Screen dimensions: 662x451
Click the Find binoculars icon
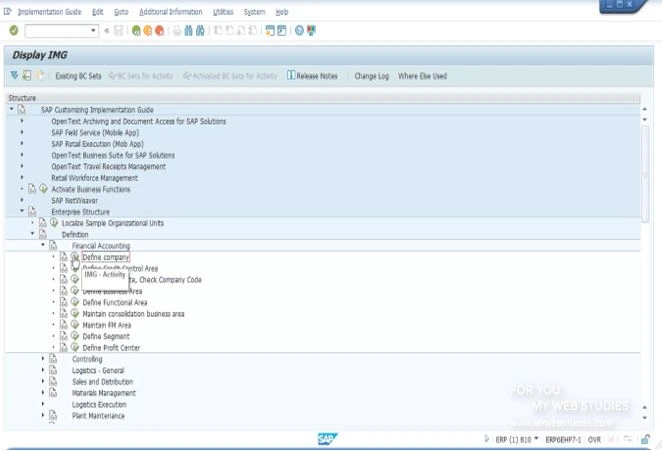pyautogui.click(x=190, y=31)
